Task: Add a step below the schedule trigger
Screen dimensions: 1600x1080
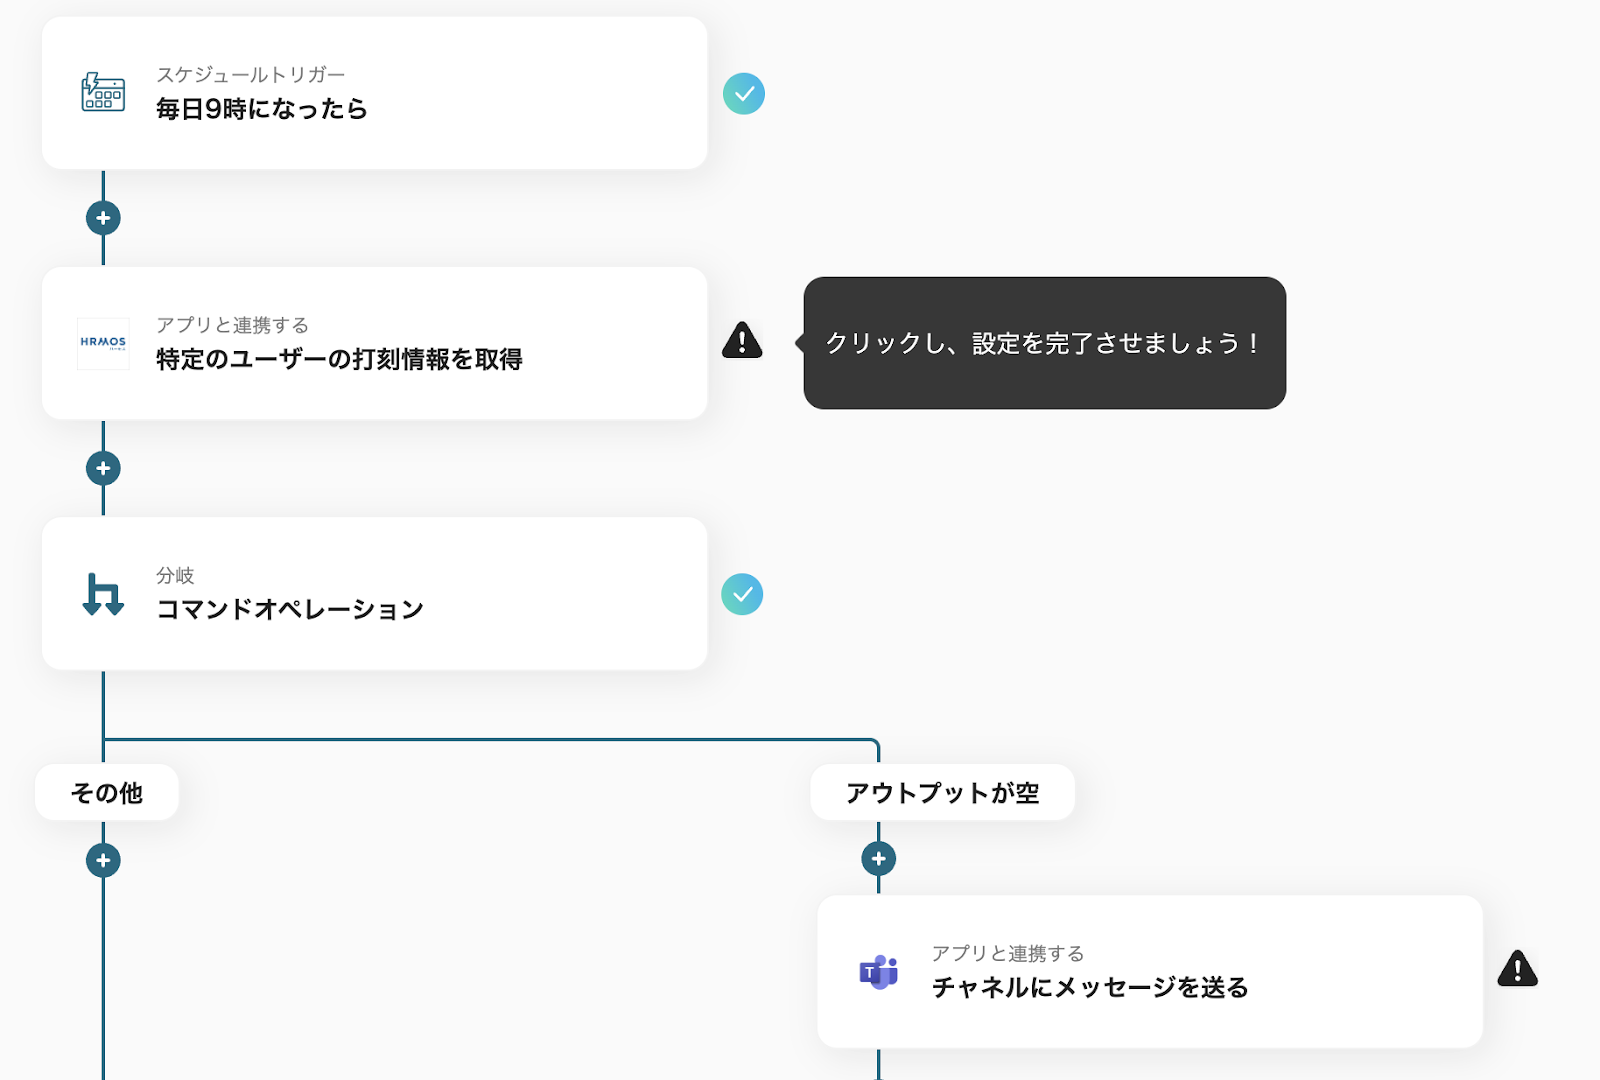Action: [x=103, y=218]
